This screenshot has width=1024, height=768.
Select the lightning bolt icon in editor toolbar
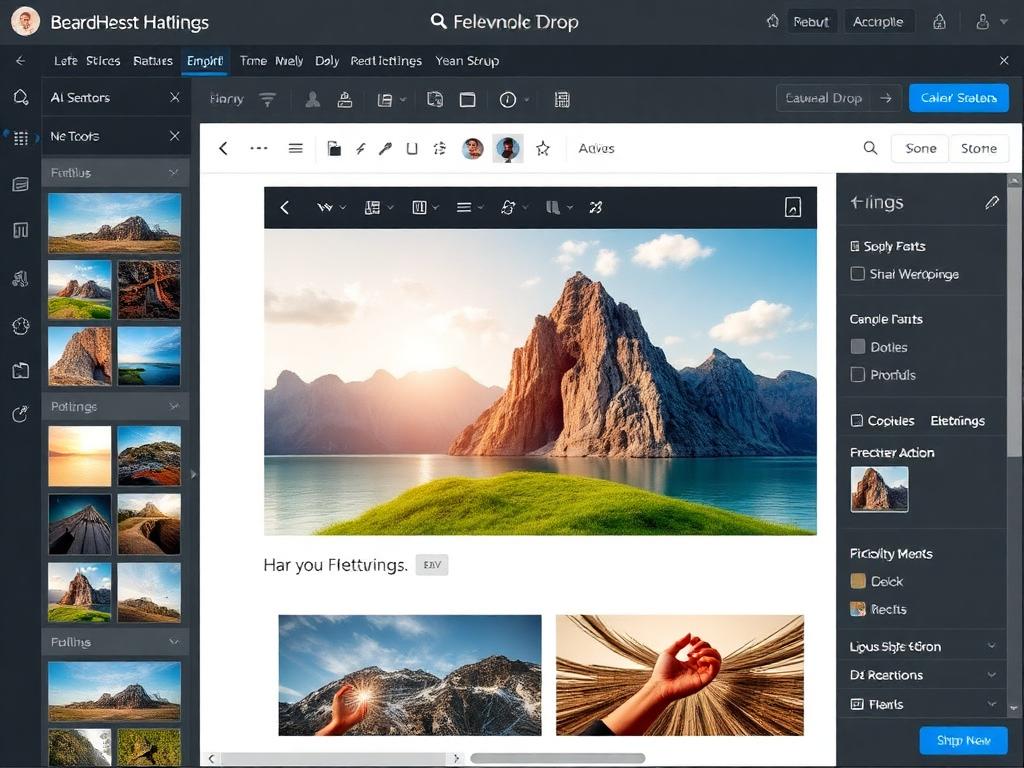360,149
